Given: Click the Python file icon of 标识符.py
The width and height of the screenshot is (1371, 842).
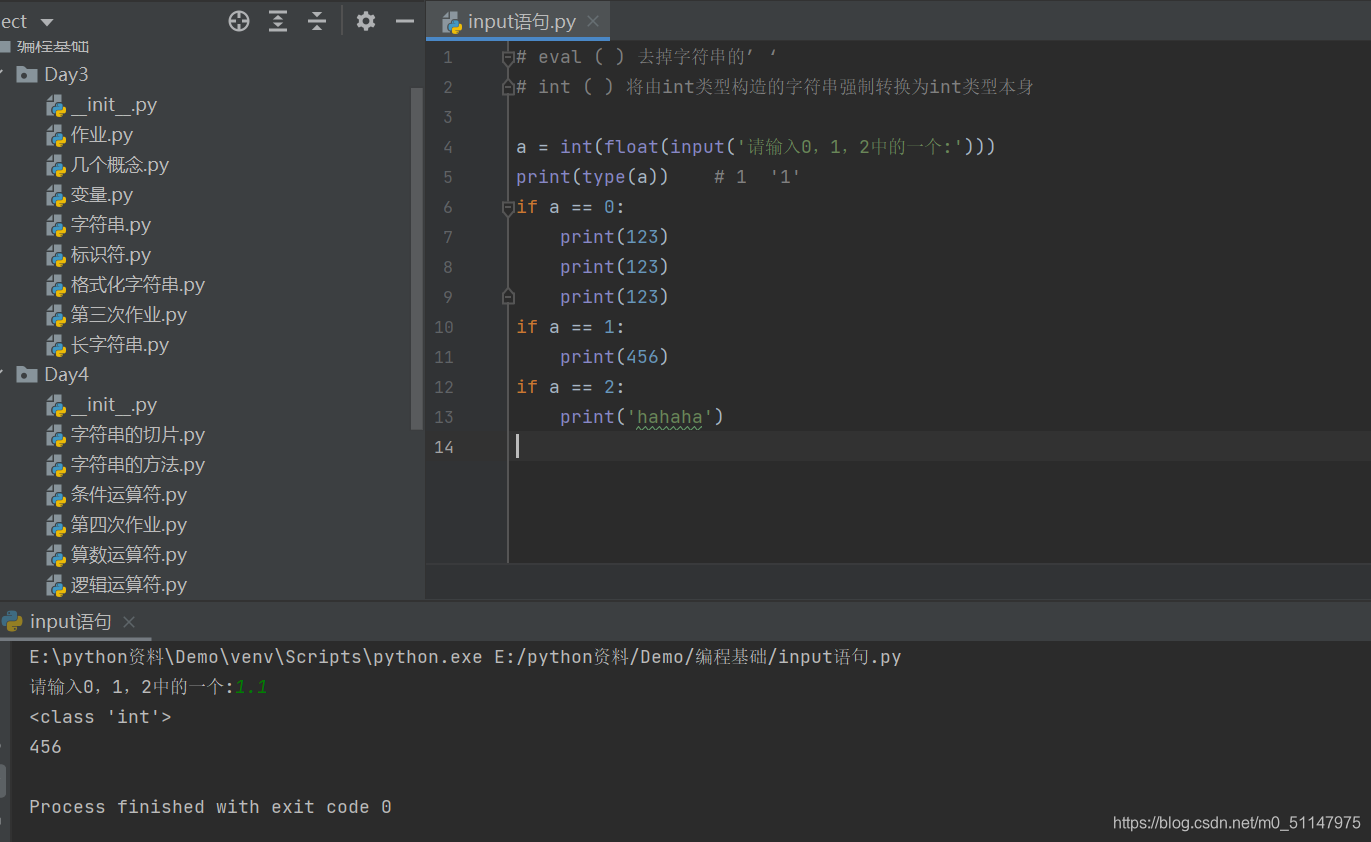Looking at the screenshot, I should [56, 255].
